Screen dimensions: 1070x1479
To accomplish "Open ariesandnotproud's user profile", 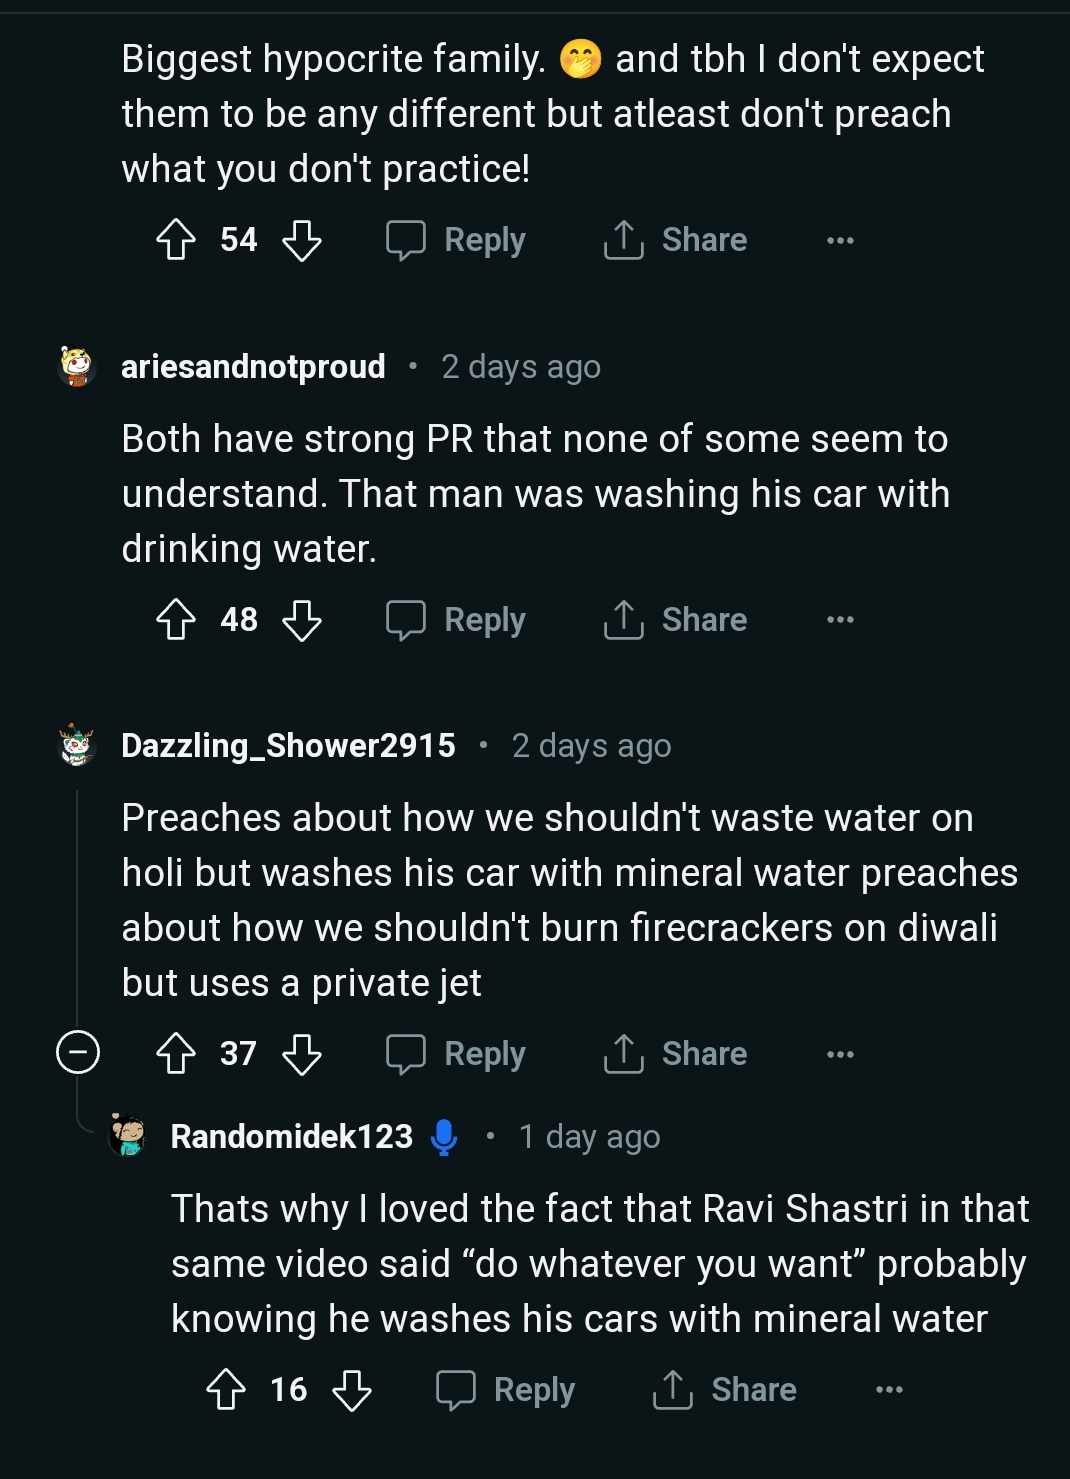I will tap(253, 367).
